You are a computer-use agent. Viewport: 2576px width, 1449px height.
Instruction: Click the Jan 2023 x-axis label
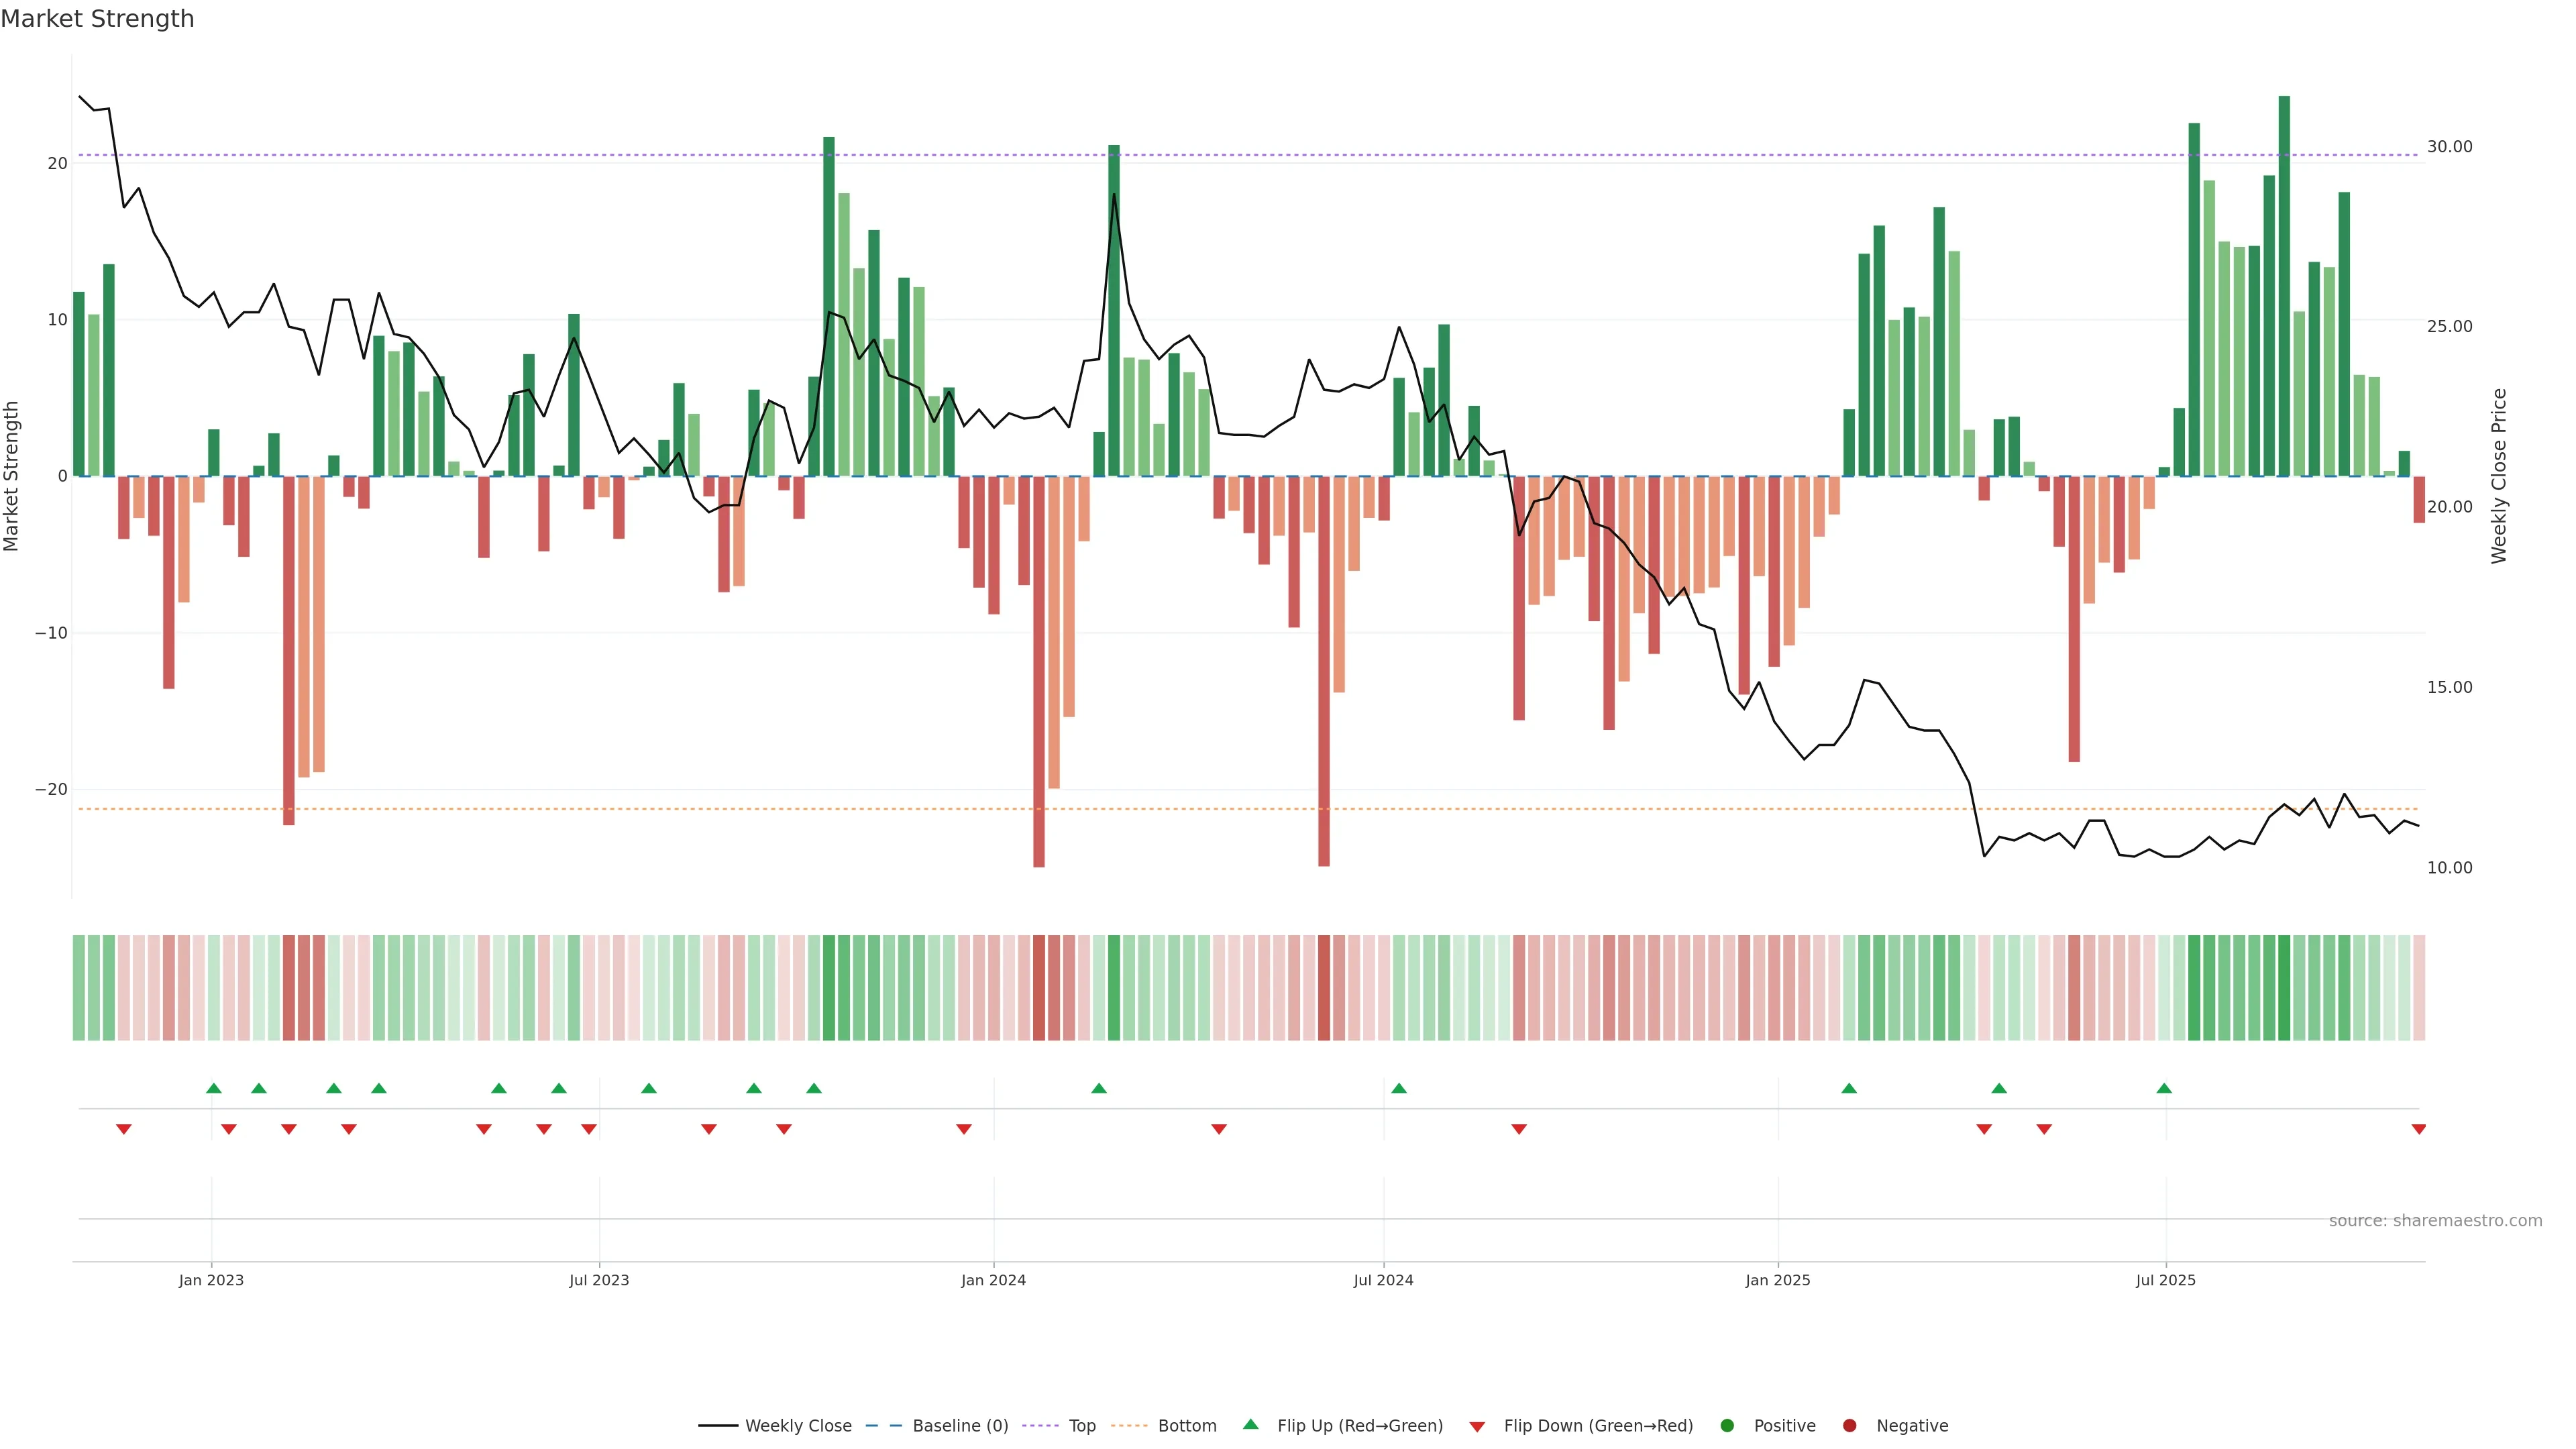[211, 1280]
